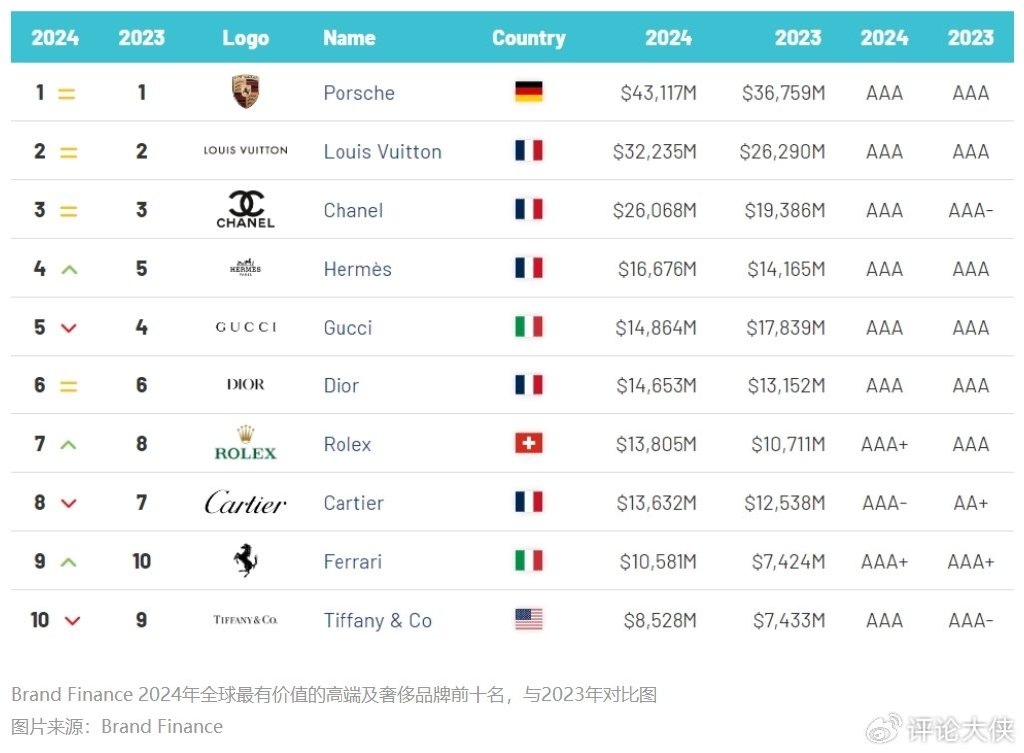Click the Italian flag beside Gucci
Image resolution: width=1024 pixels, height=753 pixels.
[x=528, y=327]
